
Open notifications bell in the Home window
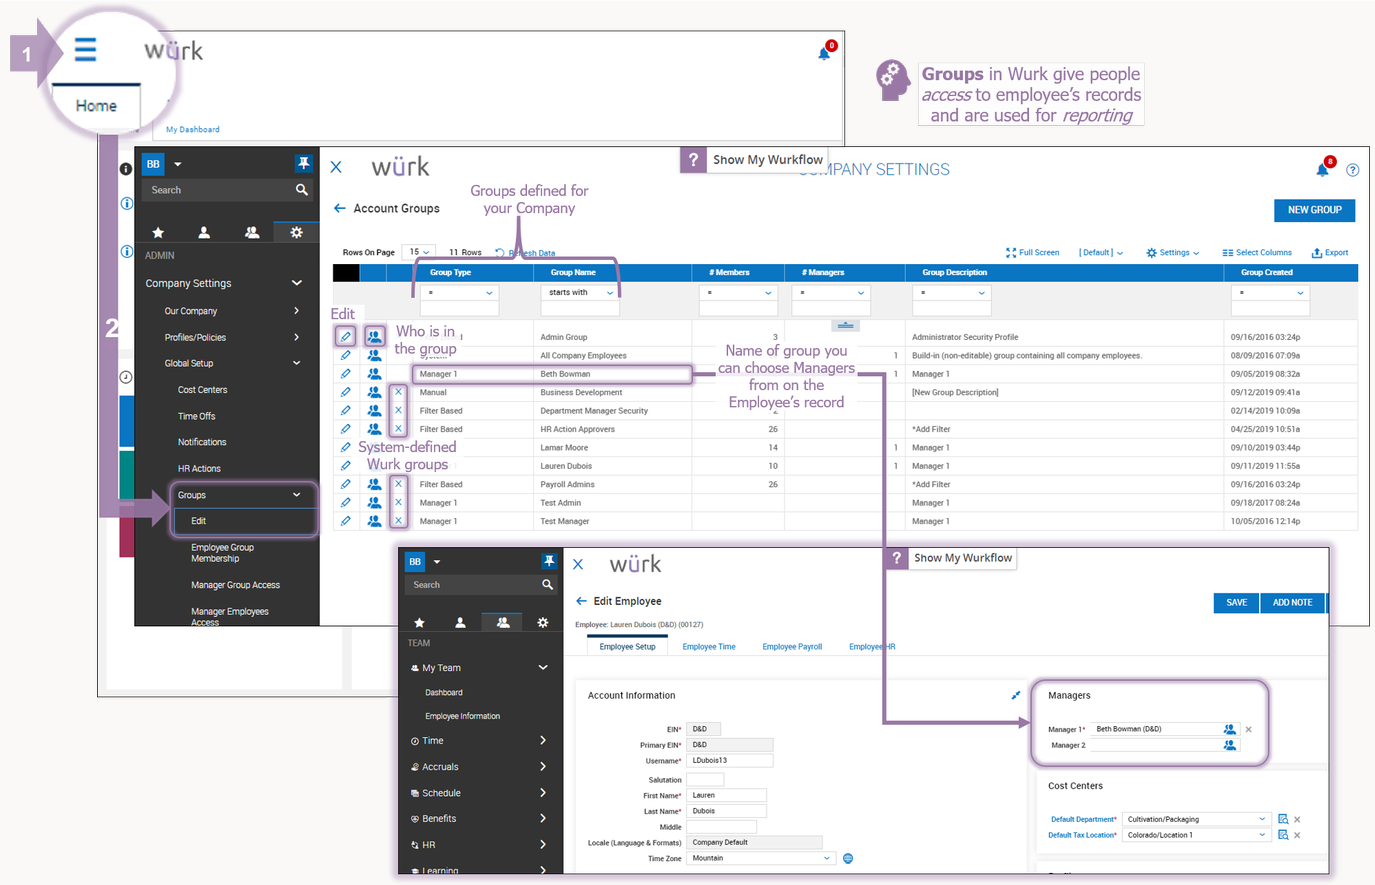point(824,53)
